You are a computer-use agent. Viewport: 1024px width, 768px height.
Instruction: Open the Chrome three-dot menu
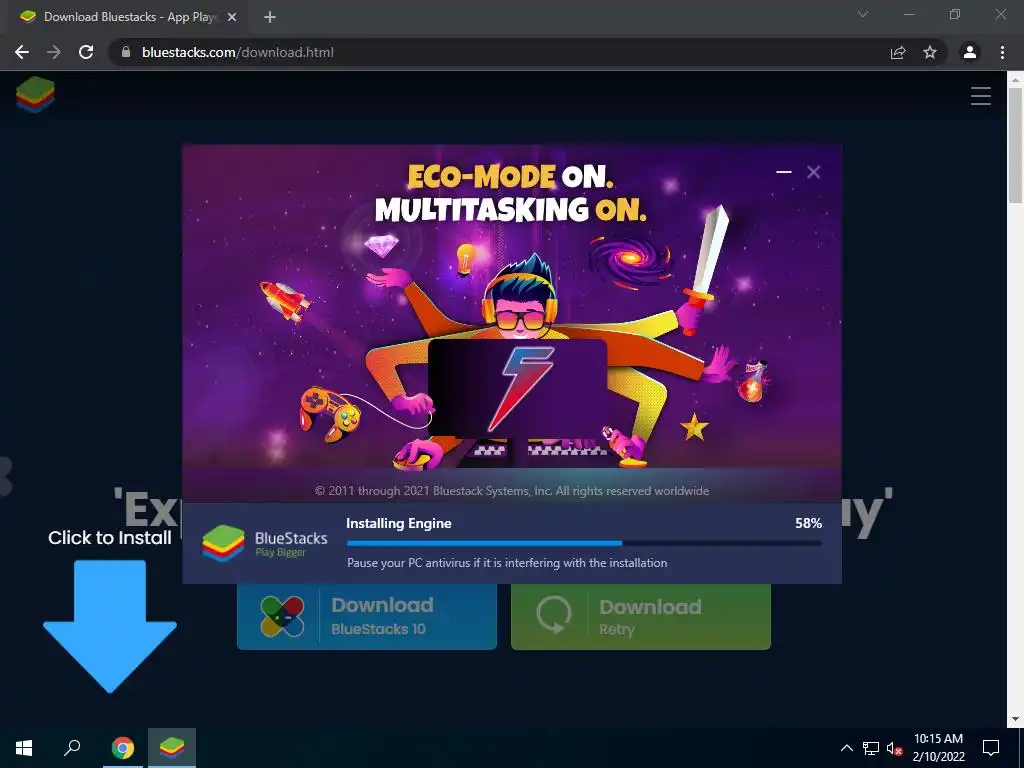coord(1002,52)
